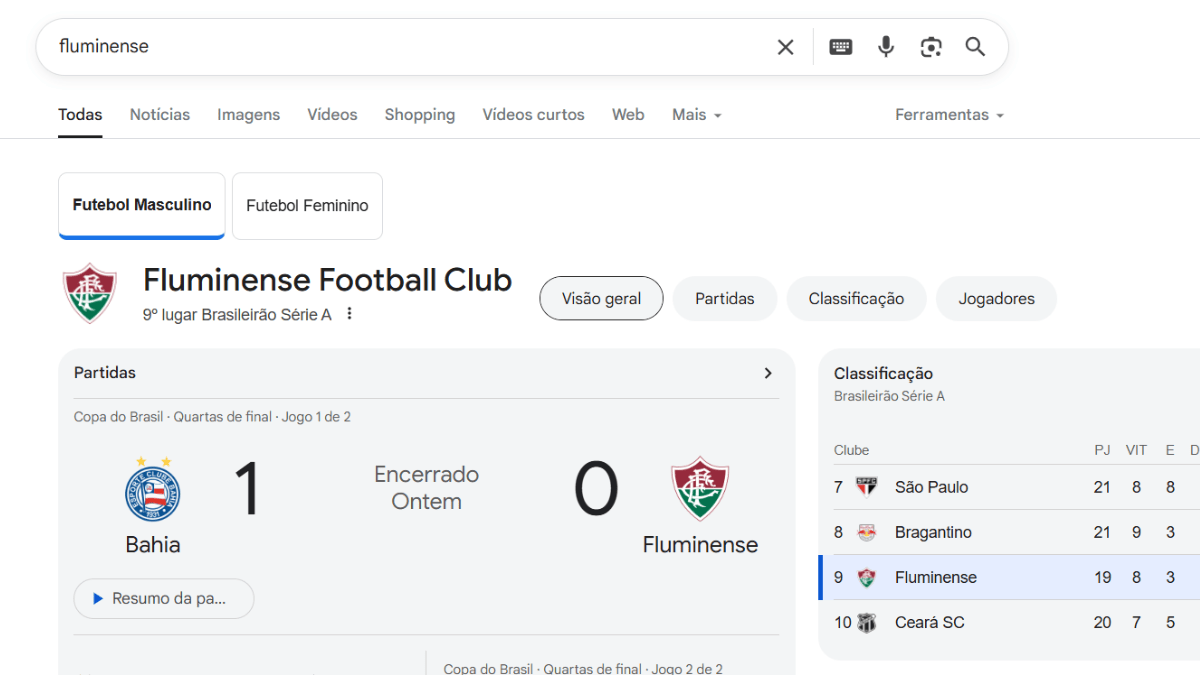The width and height of the screenshot is (1200, 675).
Task: Click the search field containing fluminense
Action: click(400, 47)
